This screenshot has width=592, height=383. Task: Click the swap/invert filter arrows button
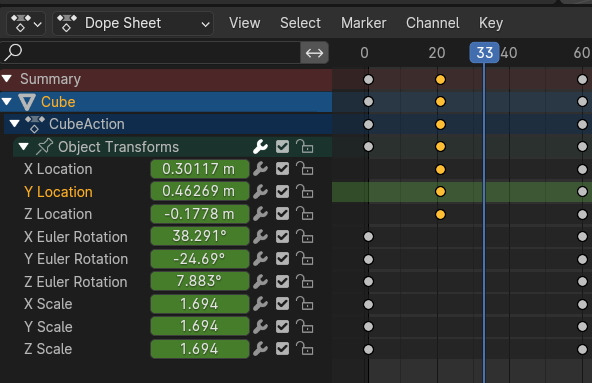pyautogui.click(x=314, y=53)
